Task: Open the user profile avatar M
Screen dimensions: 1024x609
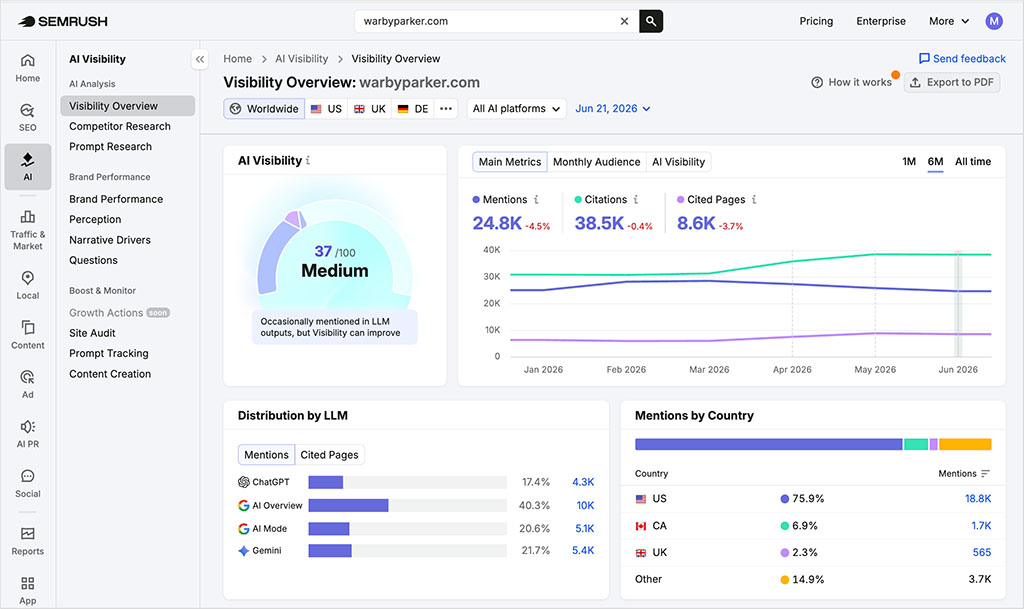Action: pos(994,22)
